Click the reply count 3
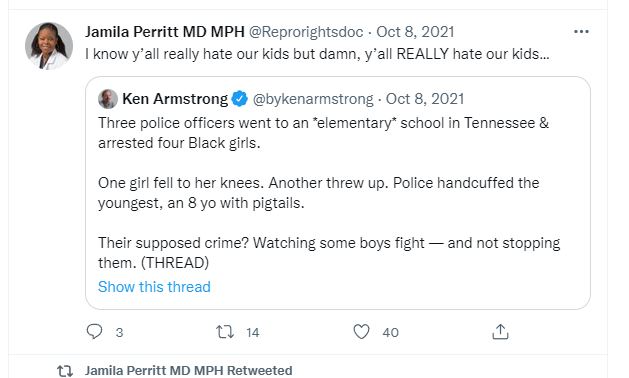Viewport: 629px width, 378px height. 119,332
